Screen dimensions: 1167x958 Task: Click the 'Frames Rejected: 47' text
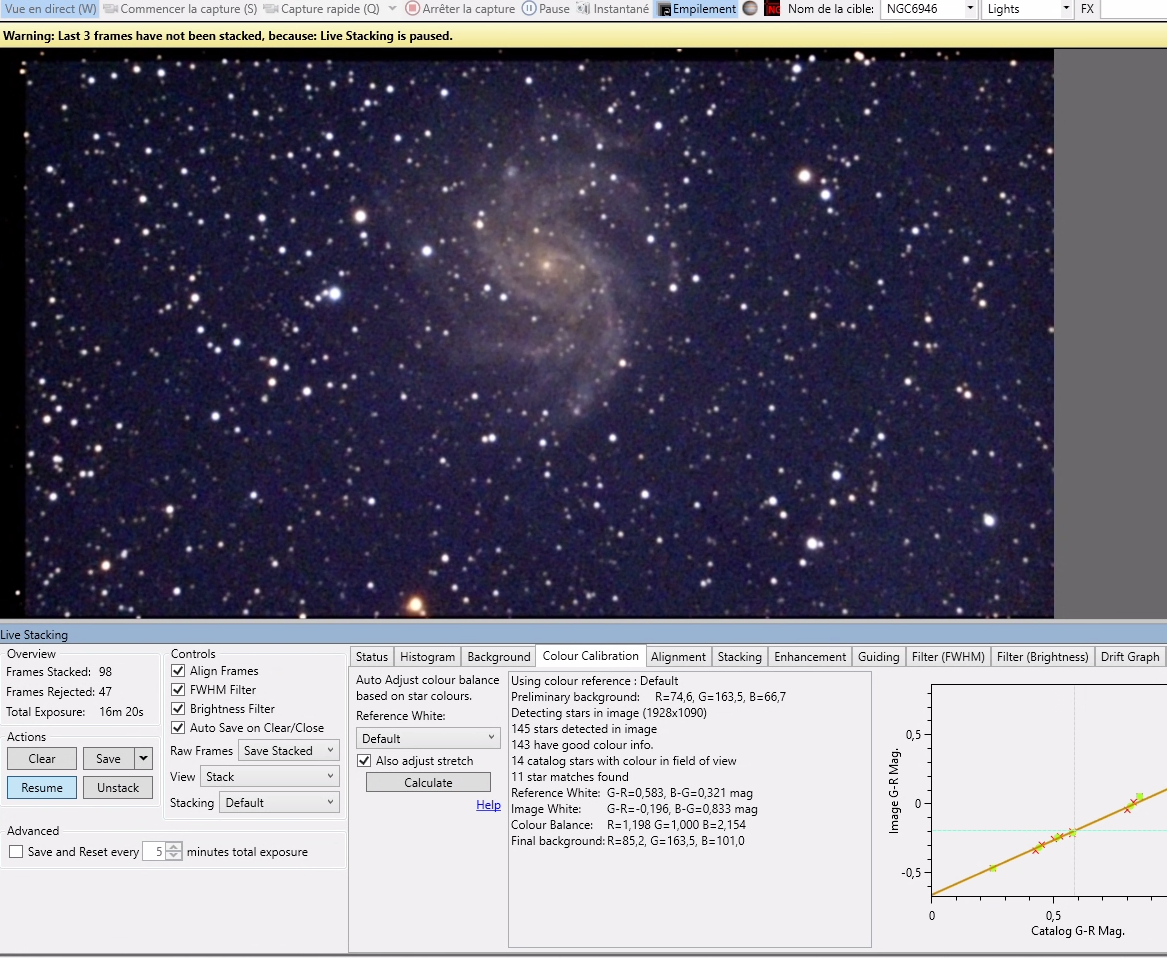click(59, 692)
